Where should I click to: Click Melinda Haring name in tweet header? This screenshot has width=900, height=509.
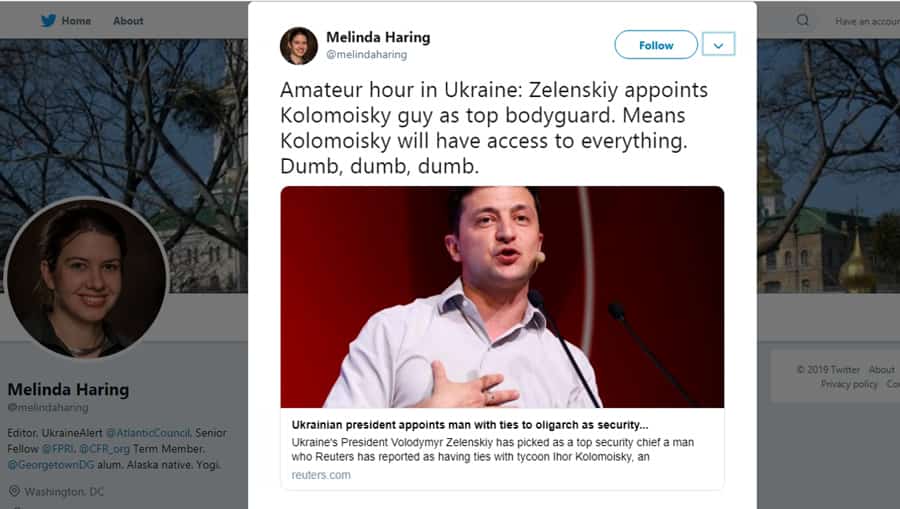[378, 37]
